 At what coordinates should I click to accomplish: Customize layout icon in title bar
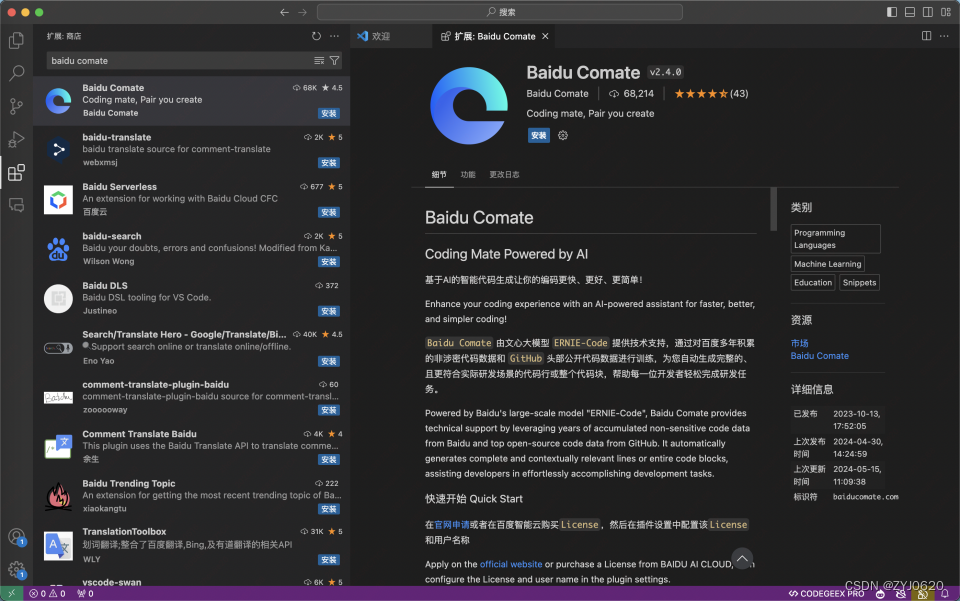click(x=946, y=12)
